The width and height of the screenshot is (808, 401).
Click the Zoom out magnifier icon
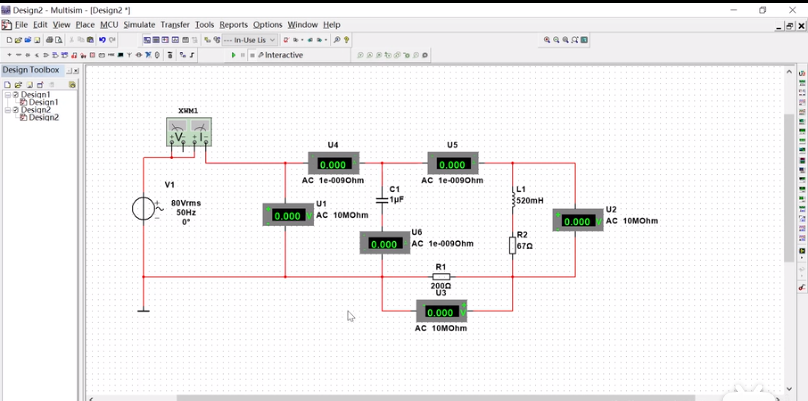click(556, 40)
